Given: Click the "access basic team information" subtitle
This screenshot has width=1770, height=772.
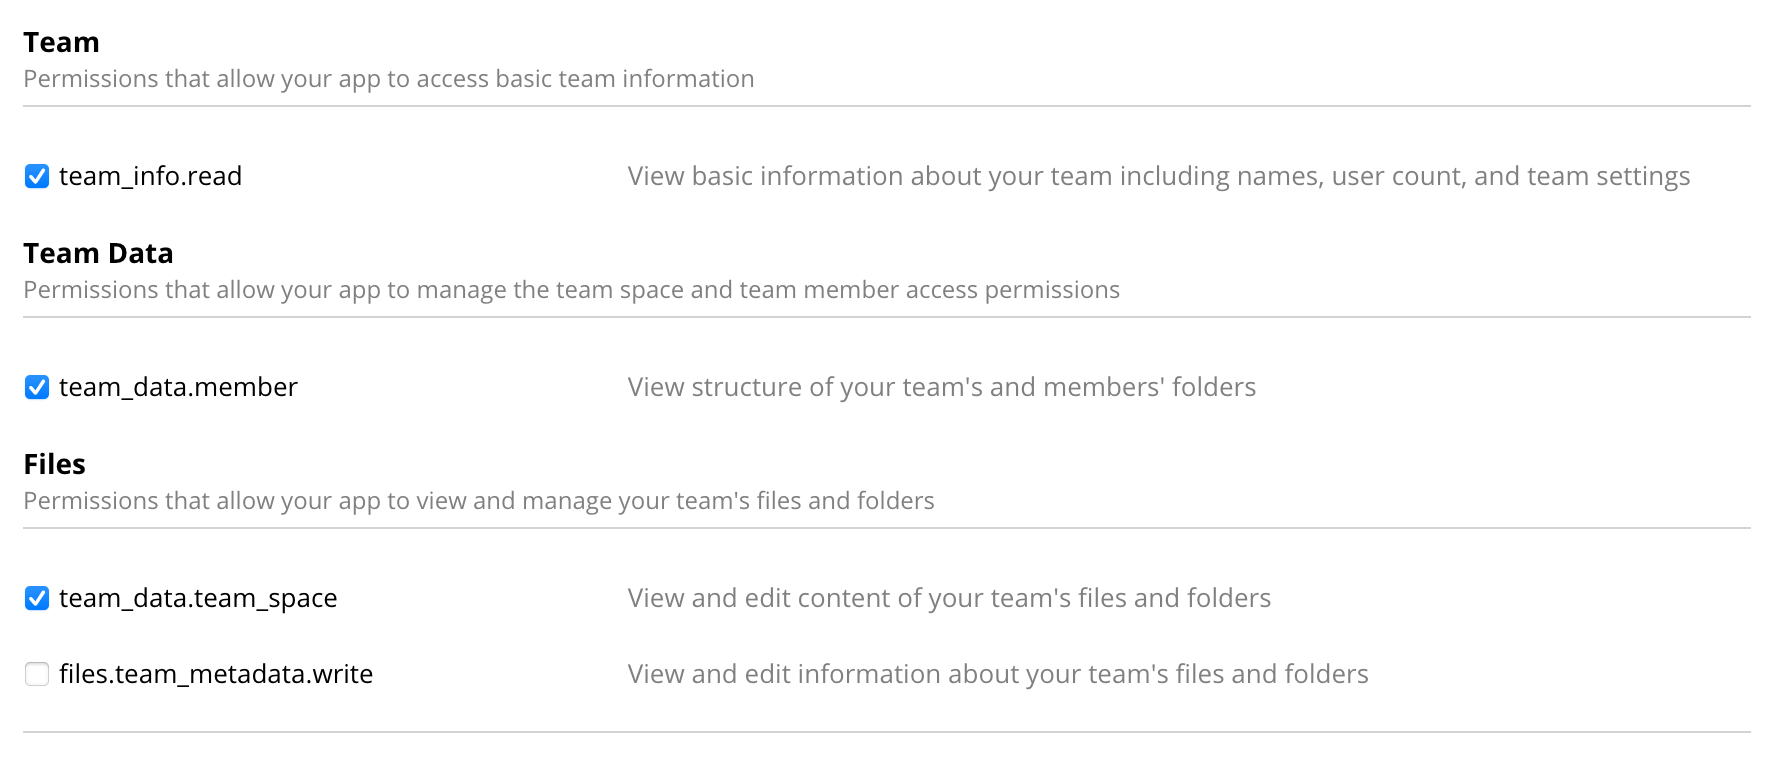Looking at the screenshot, I should click(388, 79).
